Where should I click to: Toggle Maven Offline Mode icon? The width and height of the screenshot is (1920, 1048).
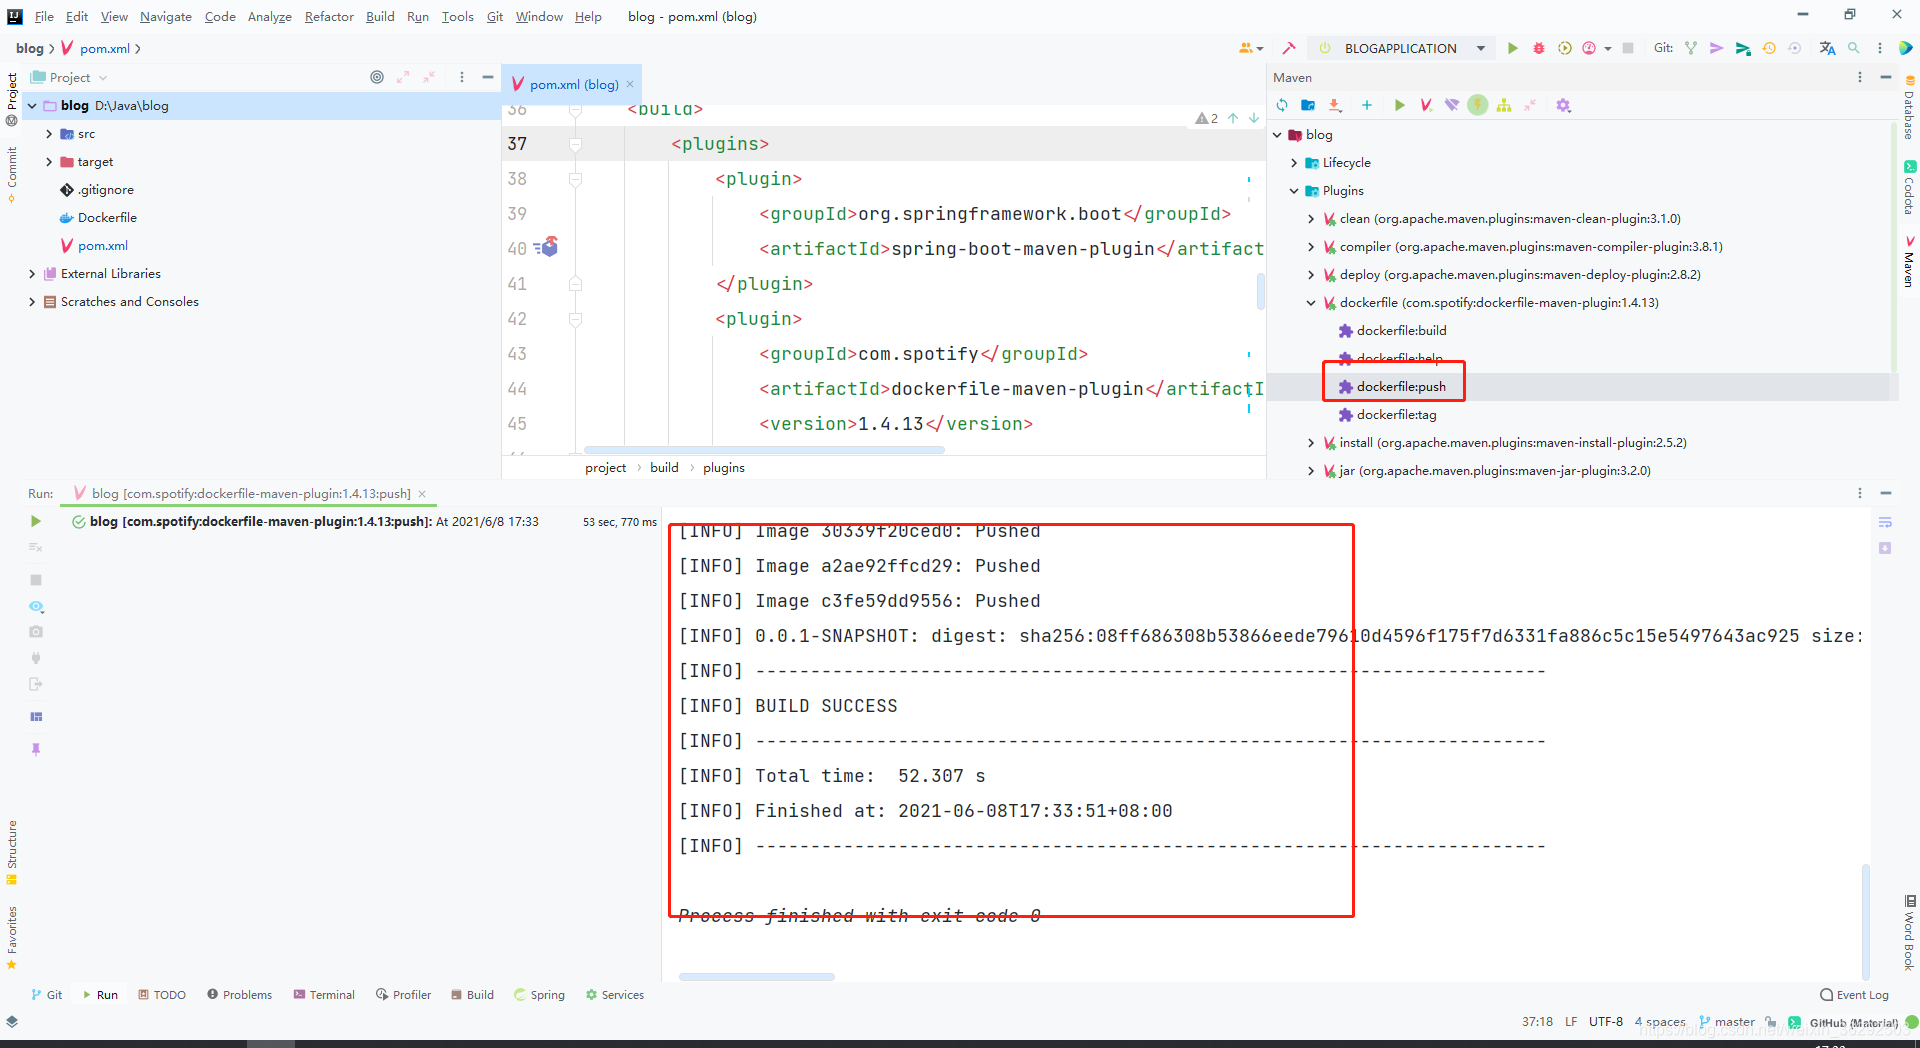pos(1452,105)
